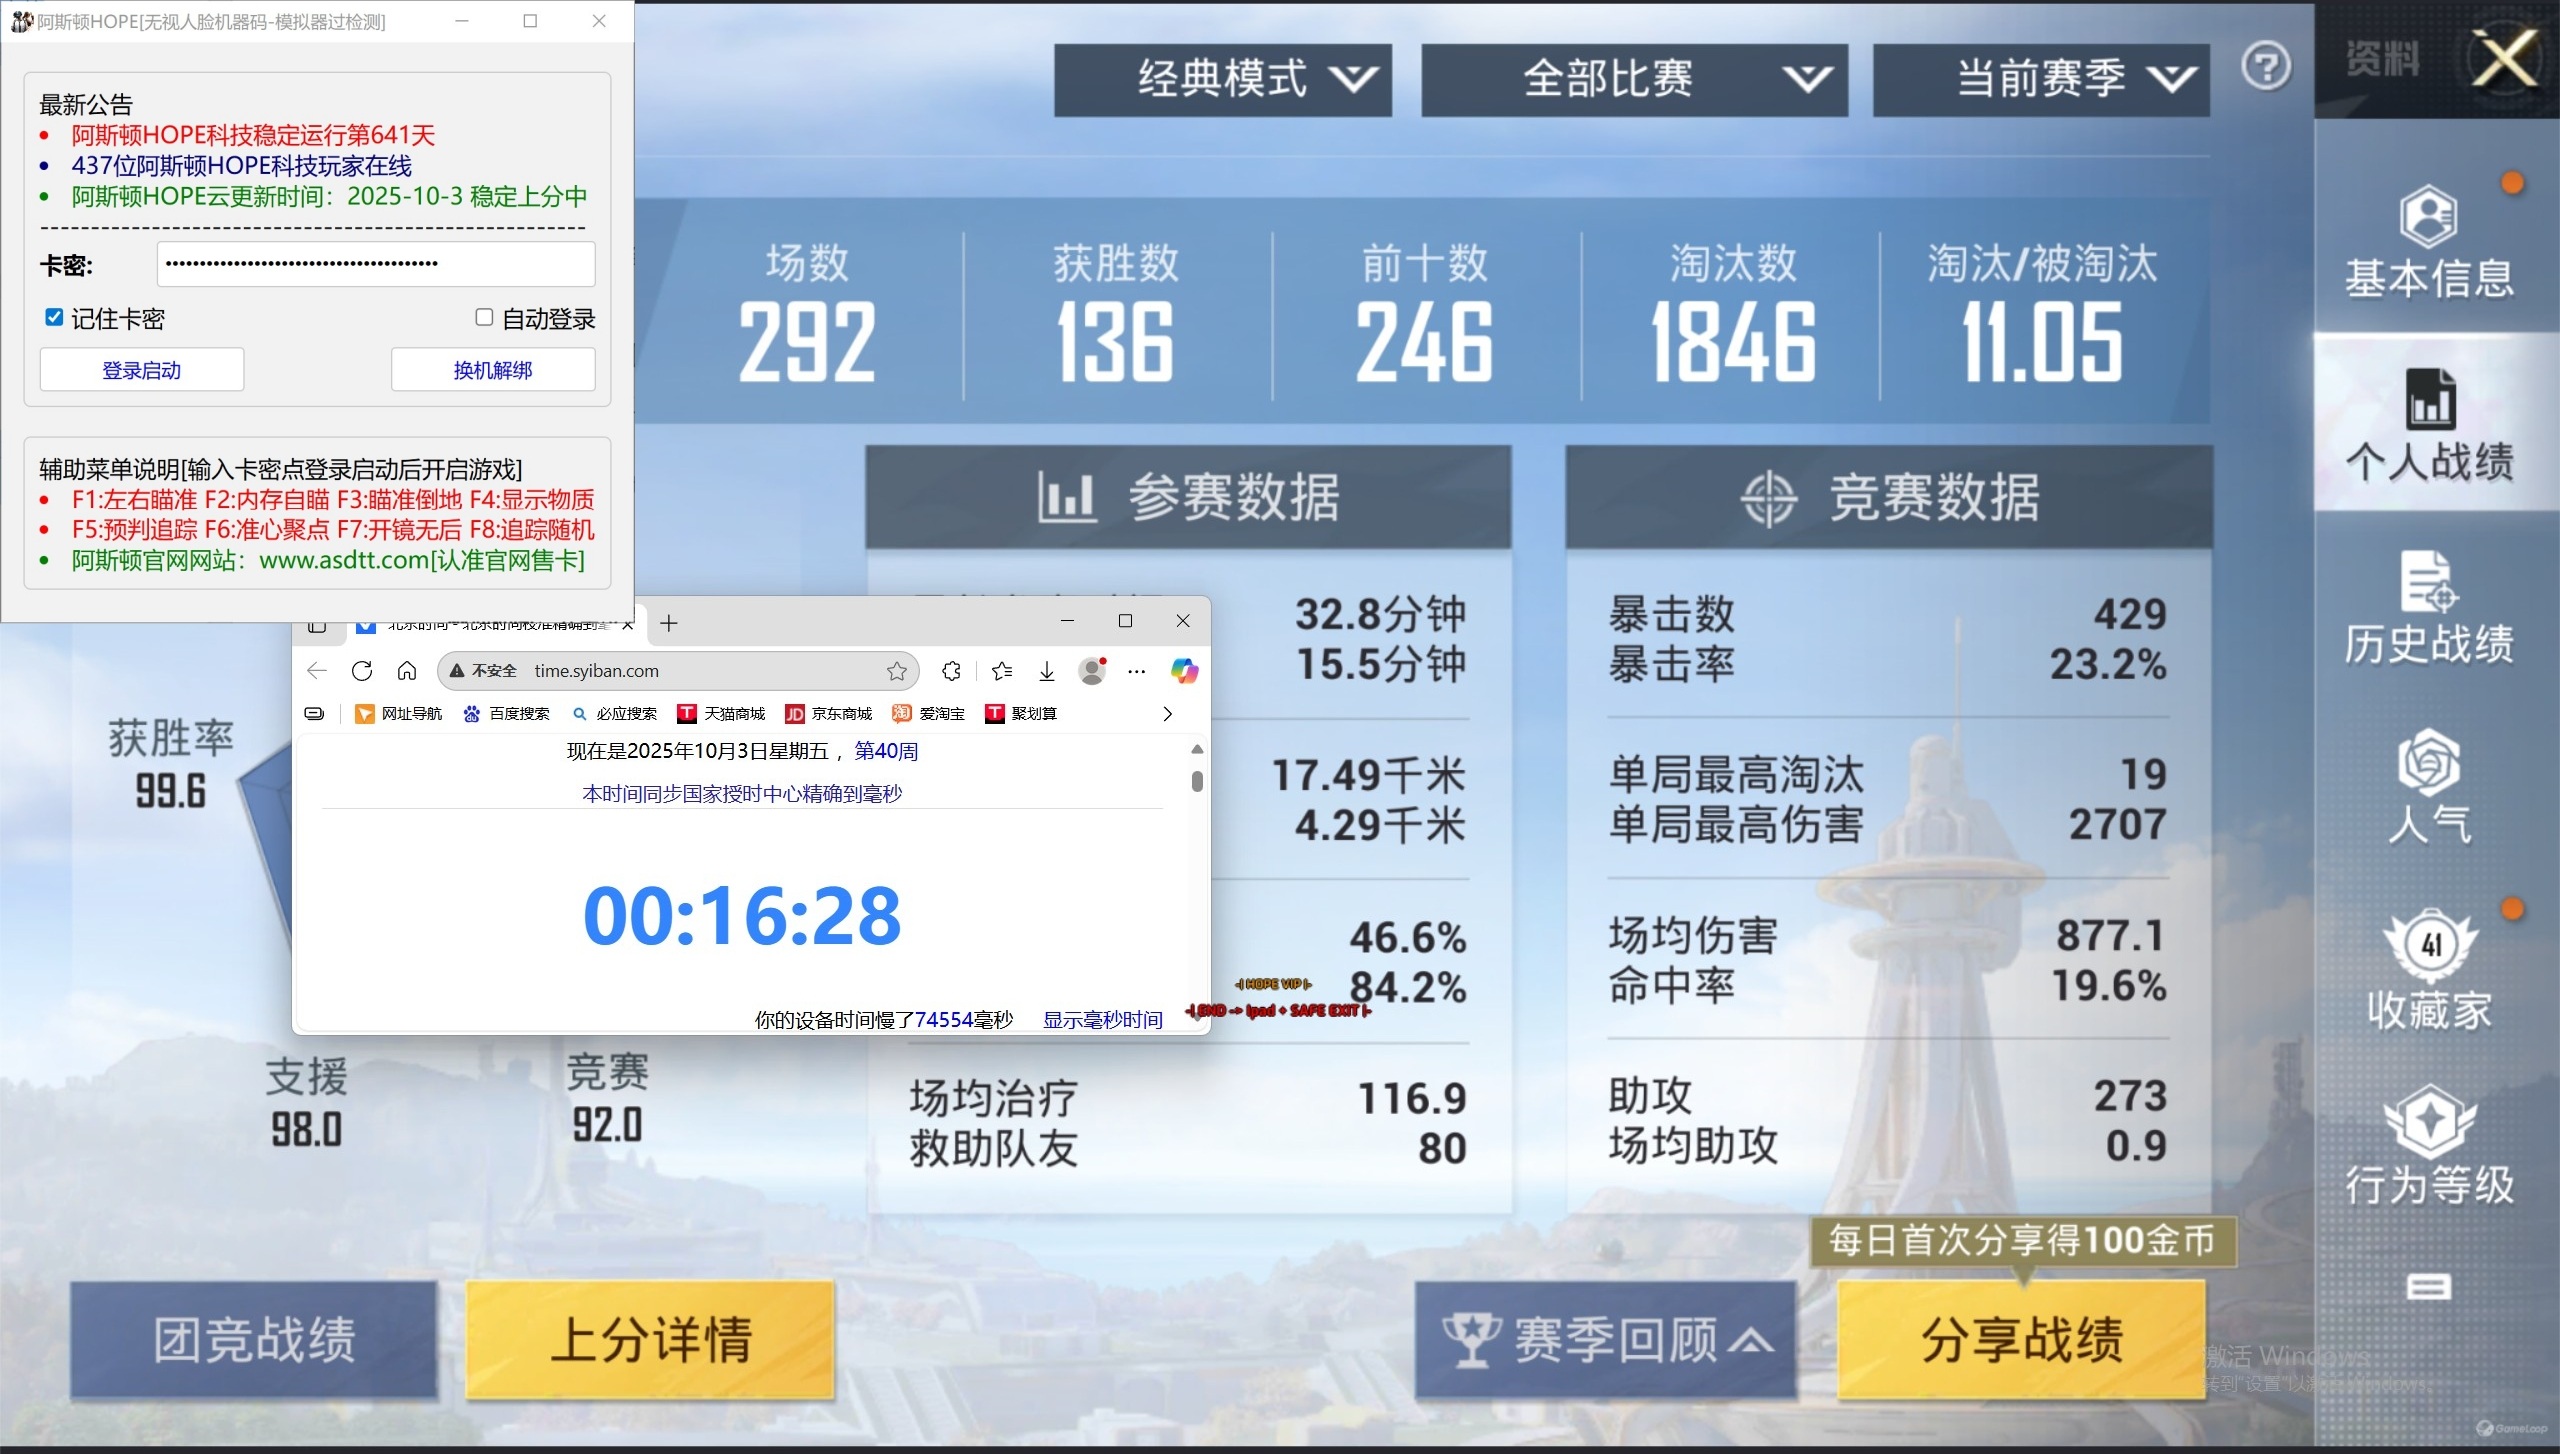
Task: Expand the 全部比赛 match dropdown
Action: [x=1633, y=79]
